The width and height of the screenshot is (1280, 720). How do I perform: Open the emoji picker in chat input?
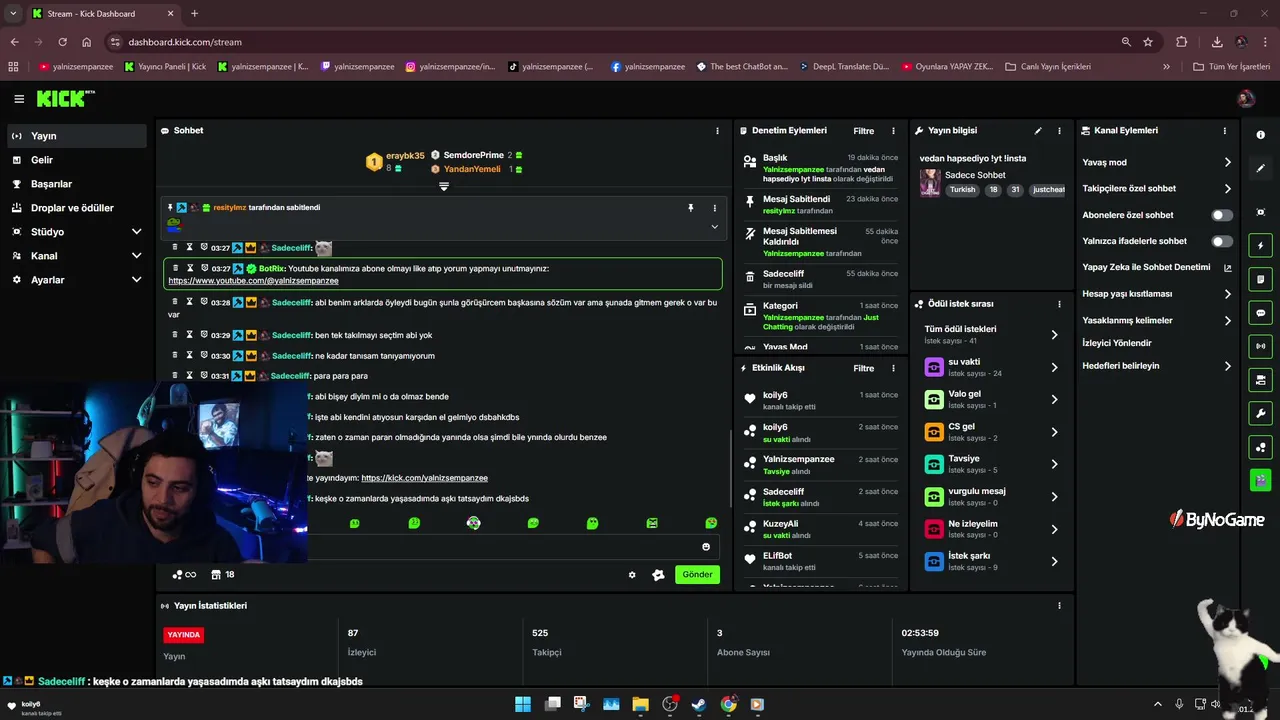click(x=706, y=547)
